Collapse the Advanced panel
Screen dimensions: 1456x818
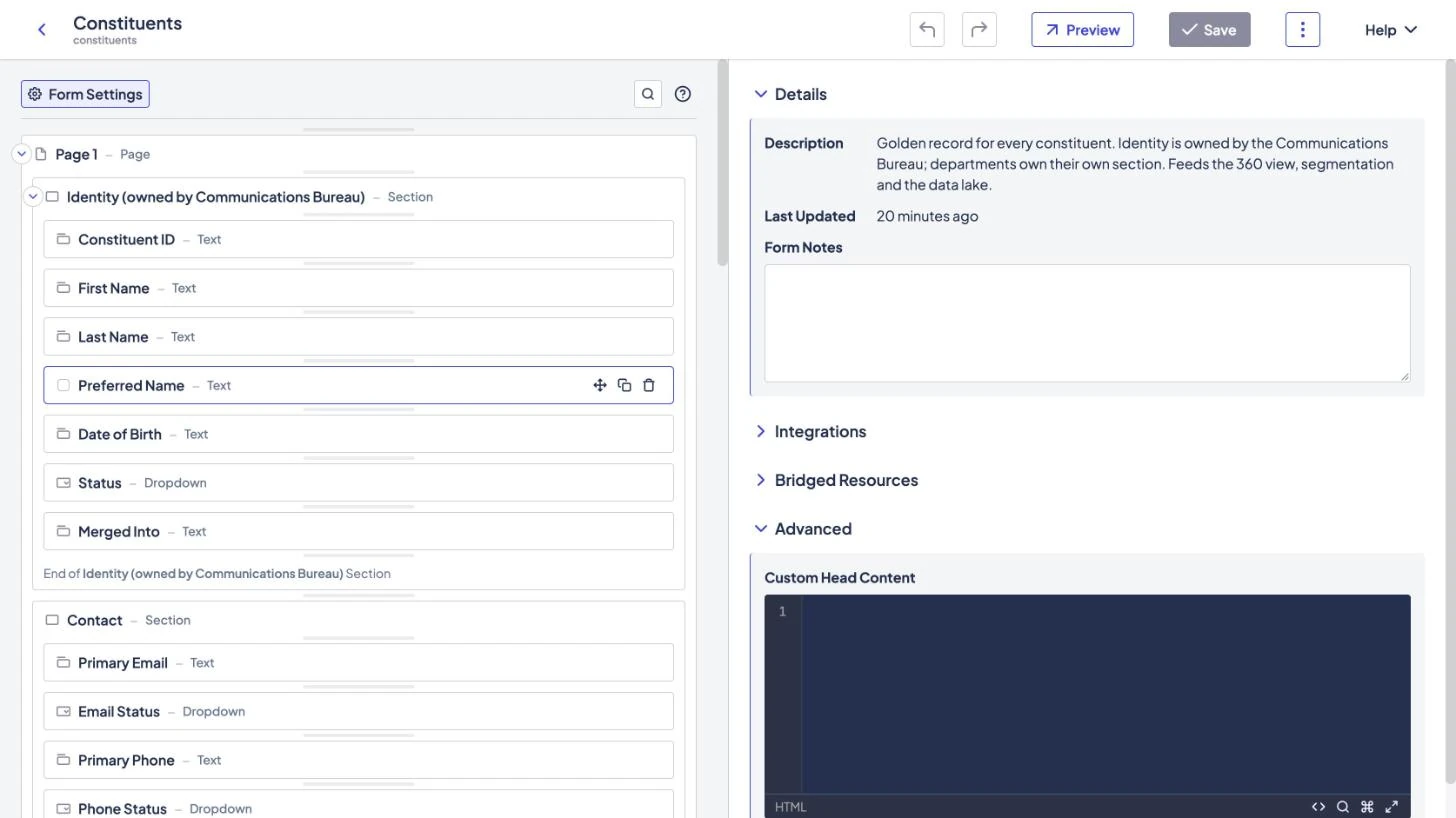(x=761, y=529)
